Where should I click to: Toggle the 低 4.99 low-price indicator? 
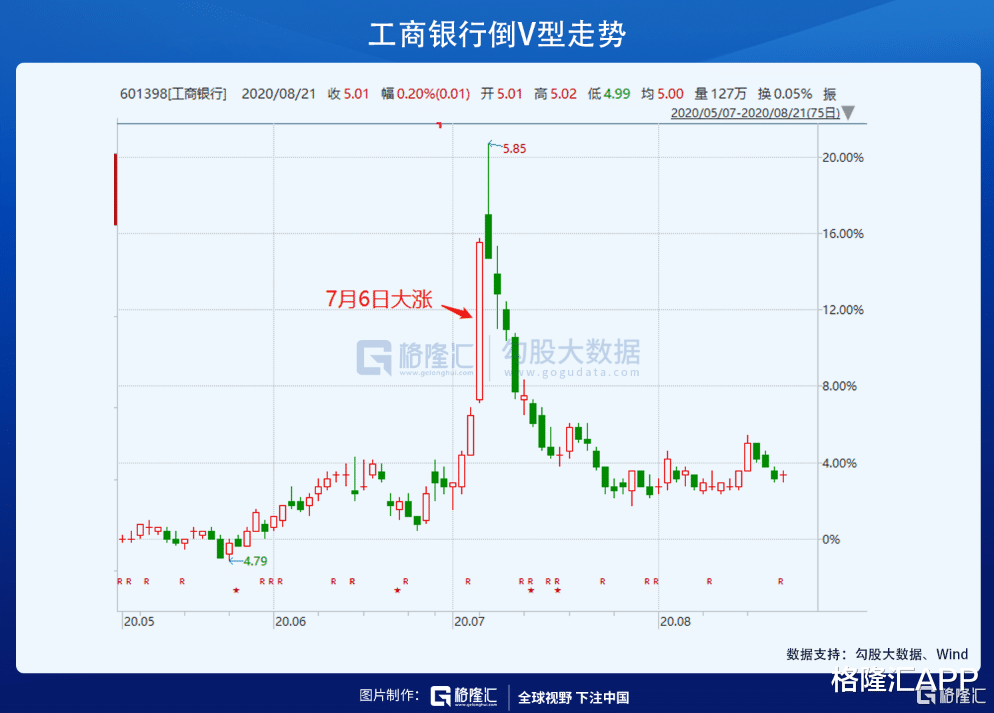point(610,92)
